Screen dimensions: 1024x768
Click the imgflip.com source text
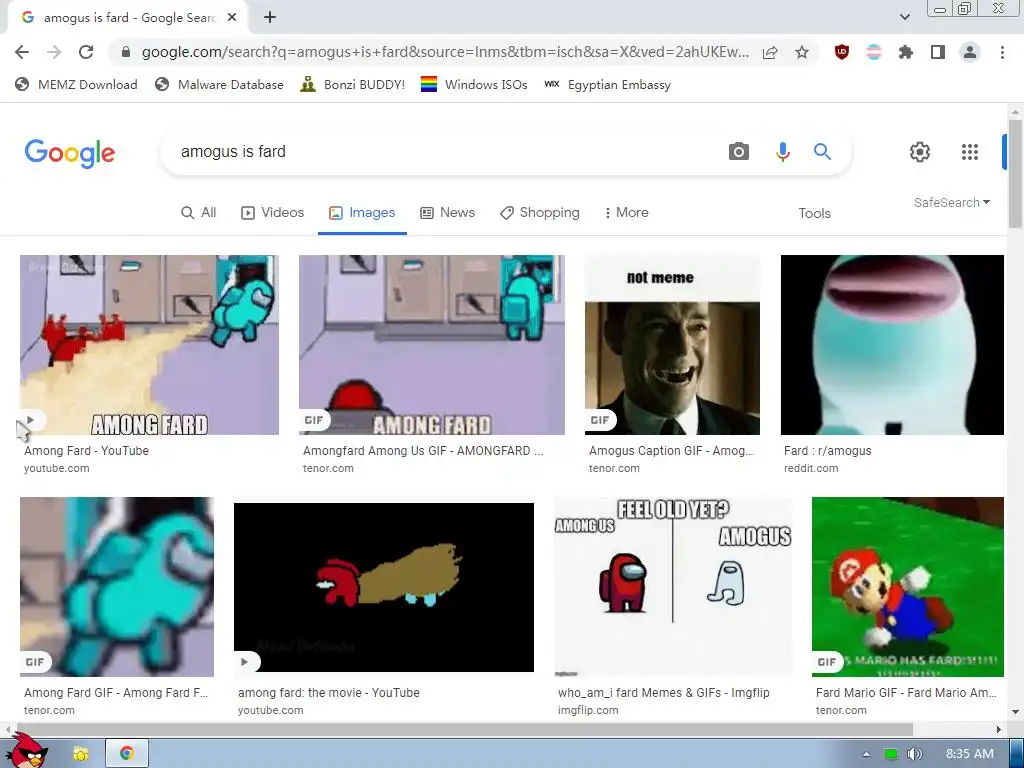click(x=588, y=711)
